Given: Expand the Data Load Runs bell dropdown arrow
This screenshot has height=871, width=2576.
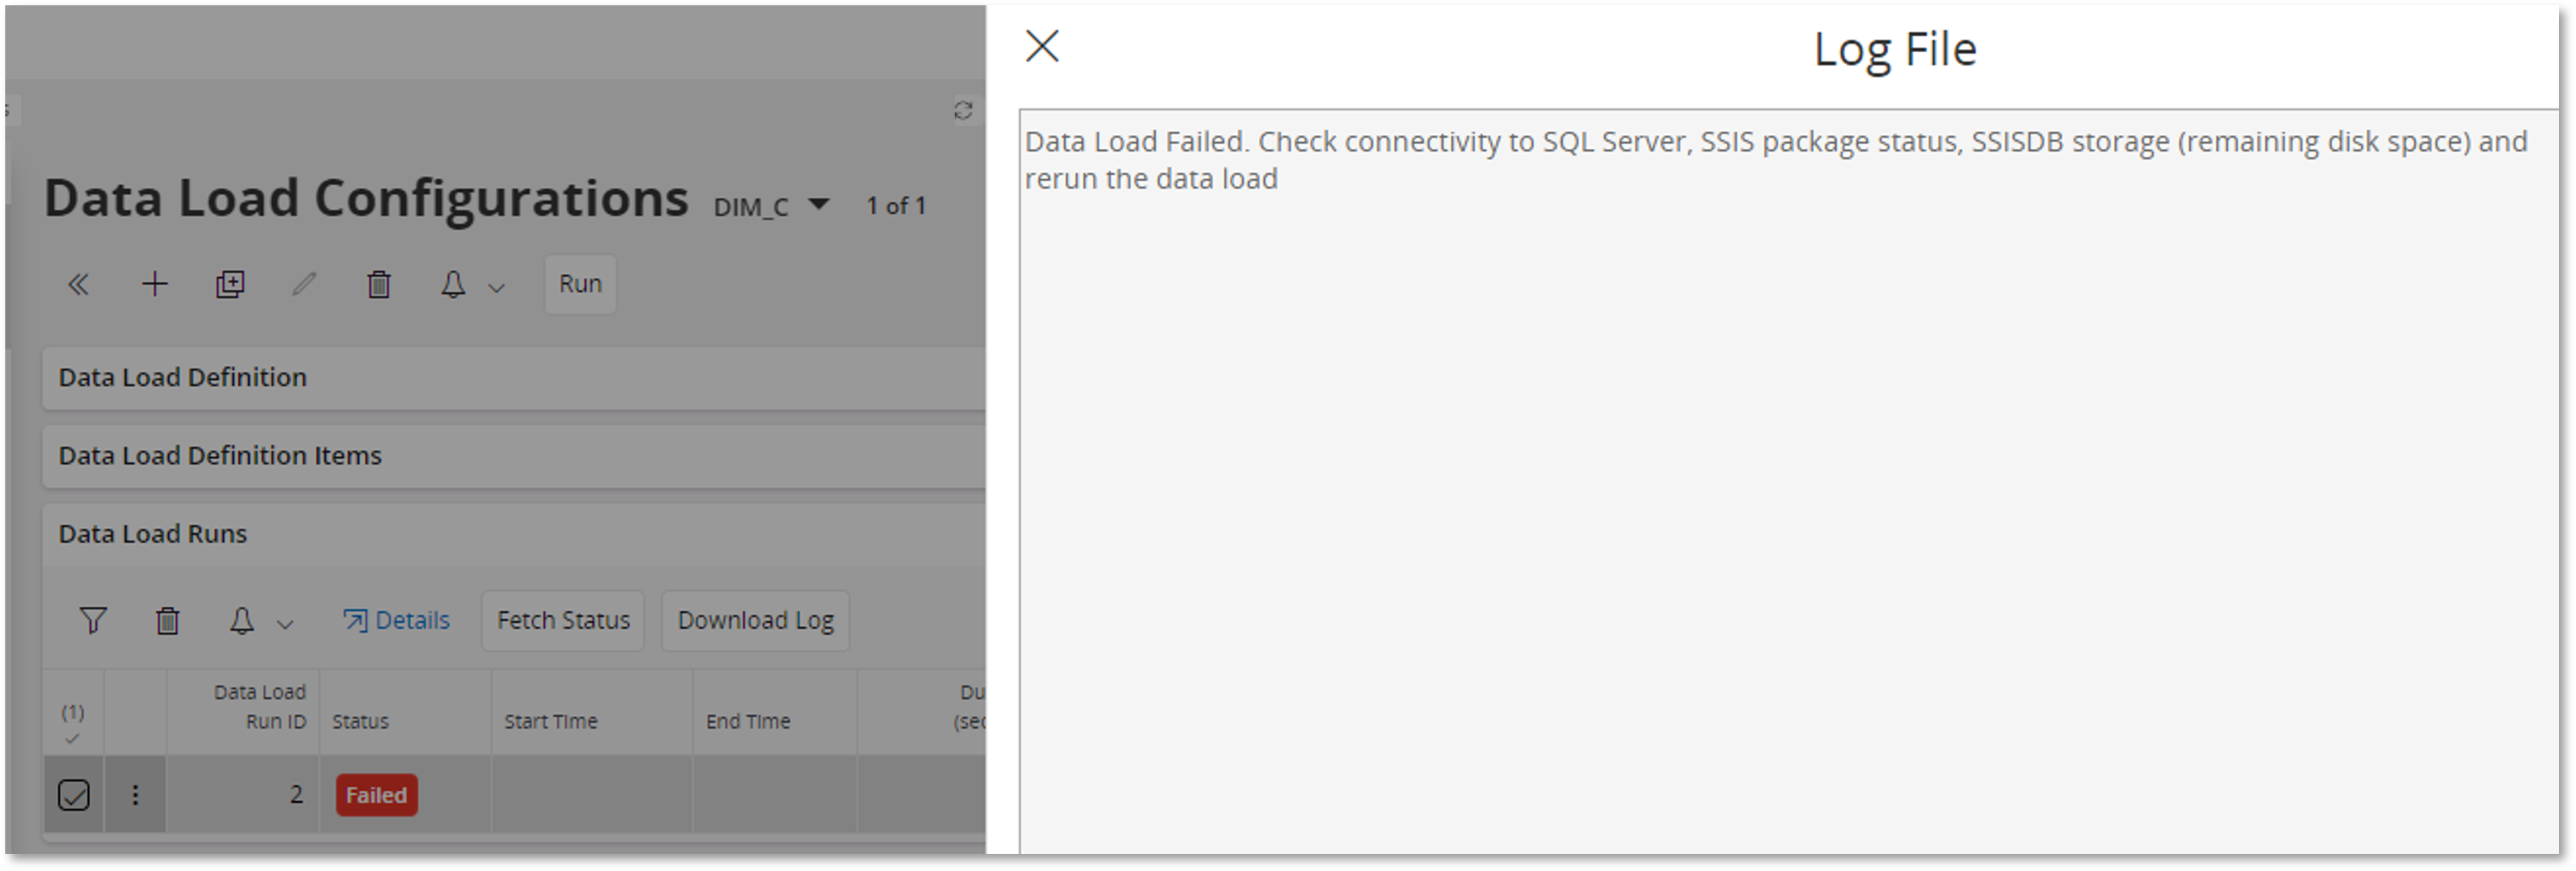Looking at the screenshot, I should coord(285,625).
